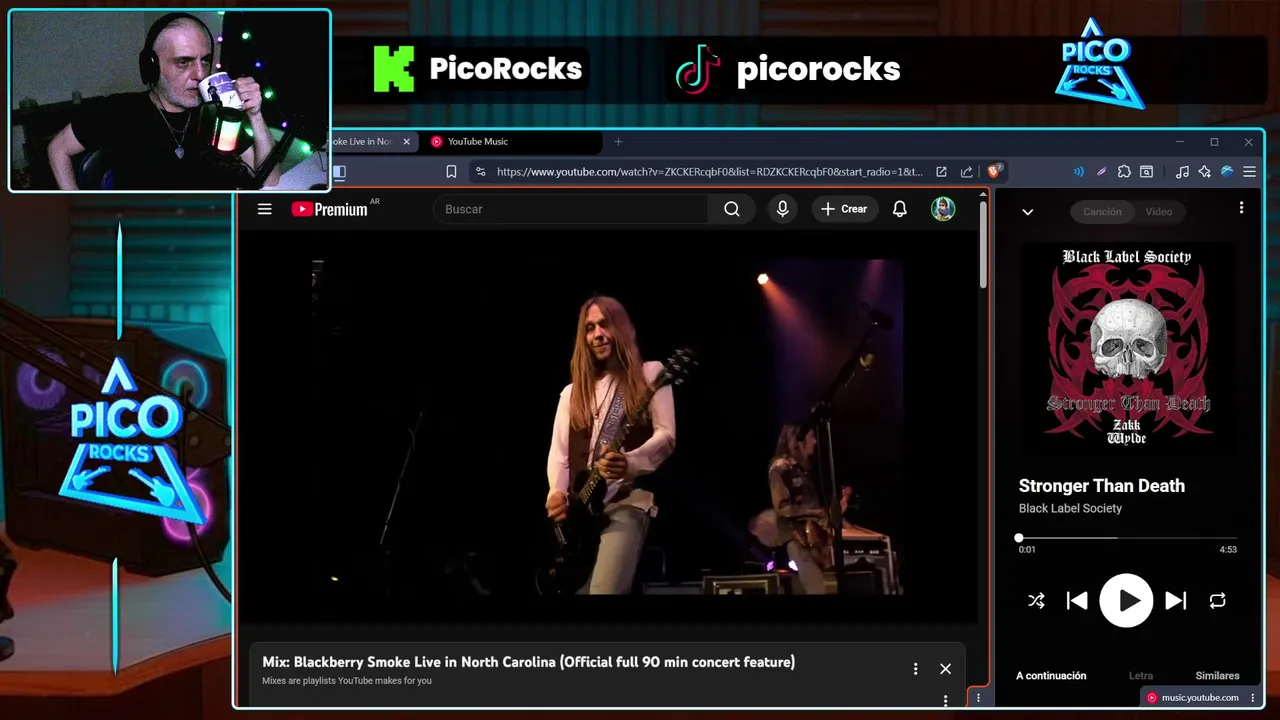This screenshot has height=720, width=1280.
Task: Open music.youtube.com panel options dots
Action: tap(1252, 698)
